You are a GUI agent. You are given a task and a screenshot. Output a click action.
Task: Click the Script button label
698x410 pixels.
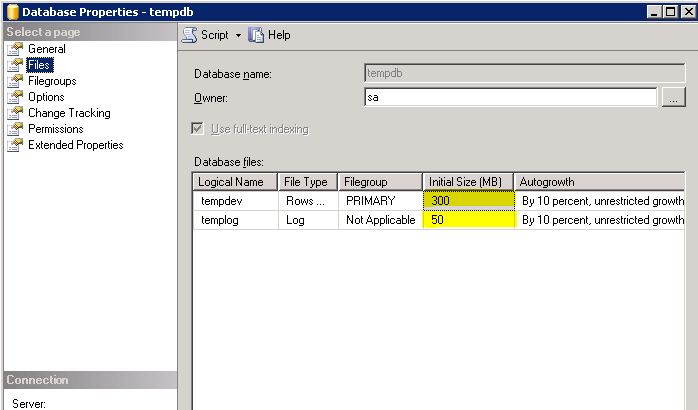215,35
